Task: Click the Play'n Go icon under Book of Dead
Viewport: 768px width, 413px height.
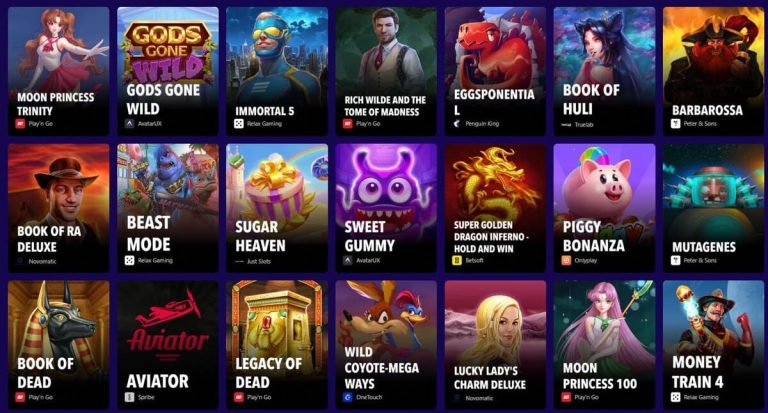Action: click(x=20, y=397)
